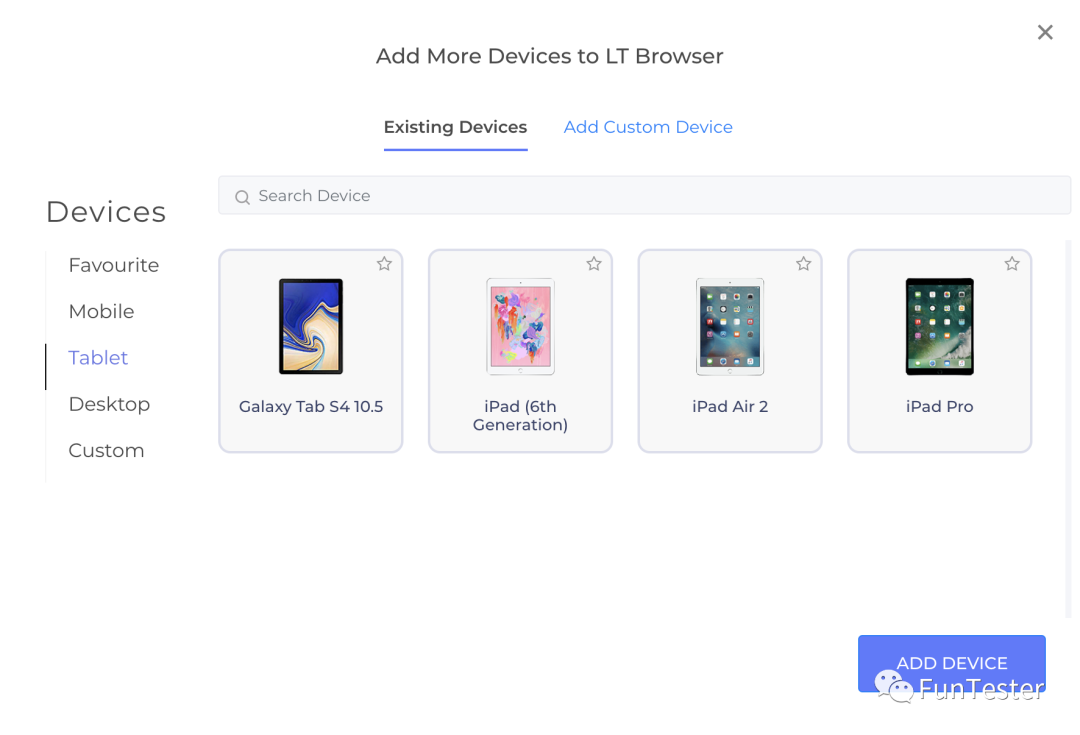Star the iPad Pro device card
This screenshot has height=735, width=1080.
(x=1012, y=264)
